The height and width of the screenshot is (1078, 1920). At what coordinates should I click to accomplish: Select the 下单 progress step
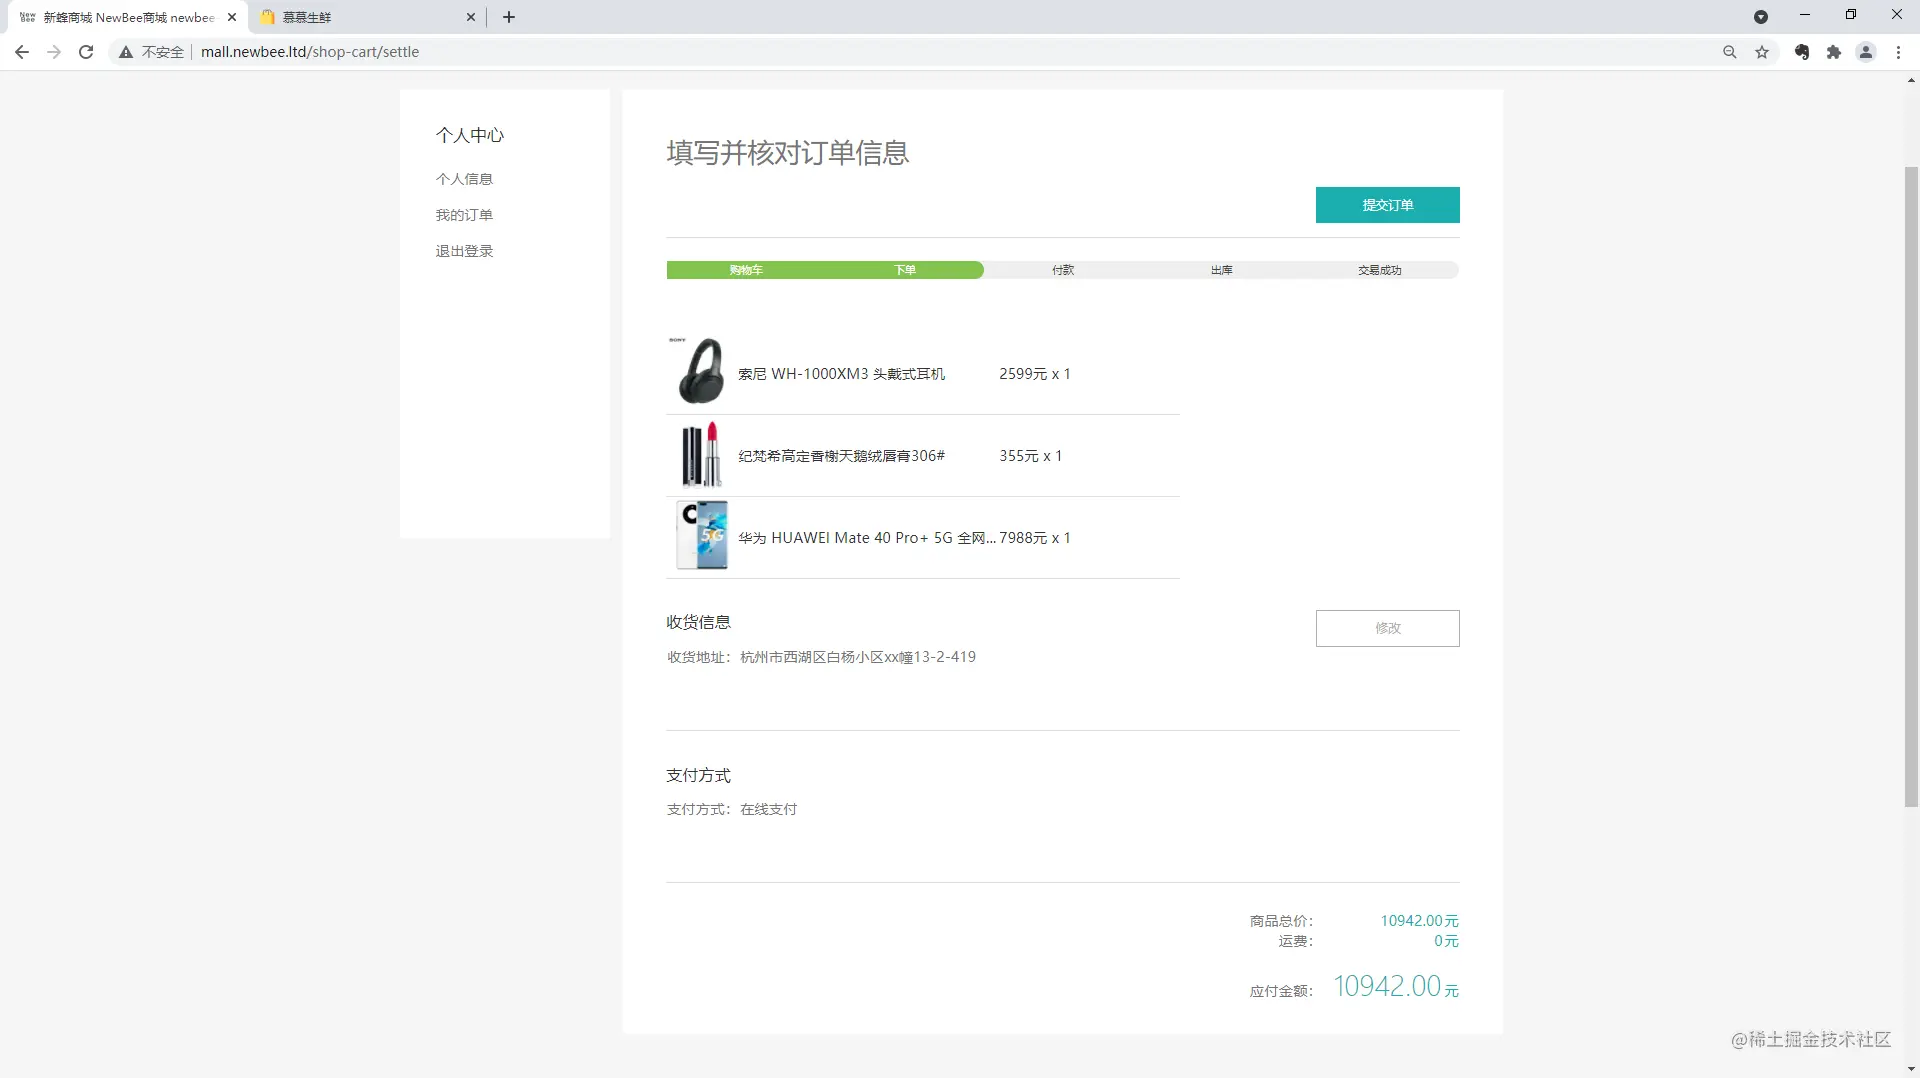(x=905, y=270)
